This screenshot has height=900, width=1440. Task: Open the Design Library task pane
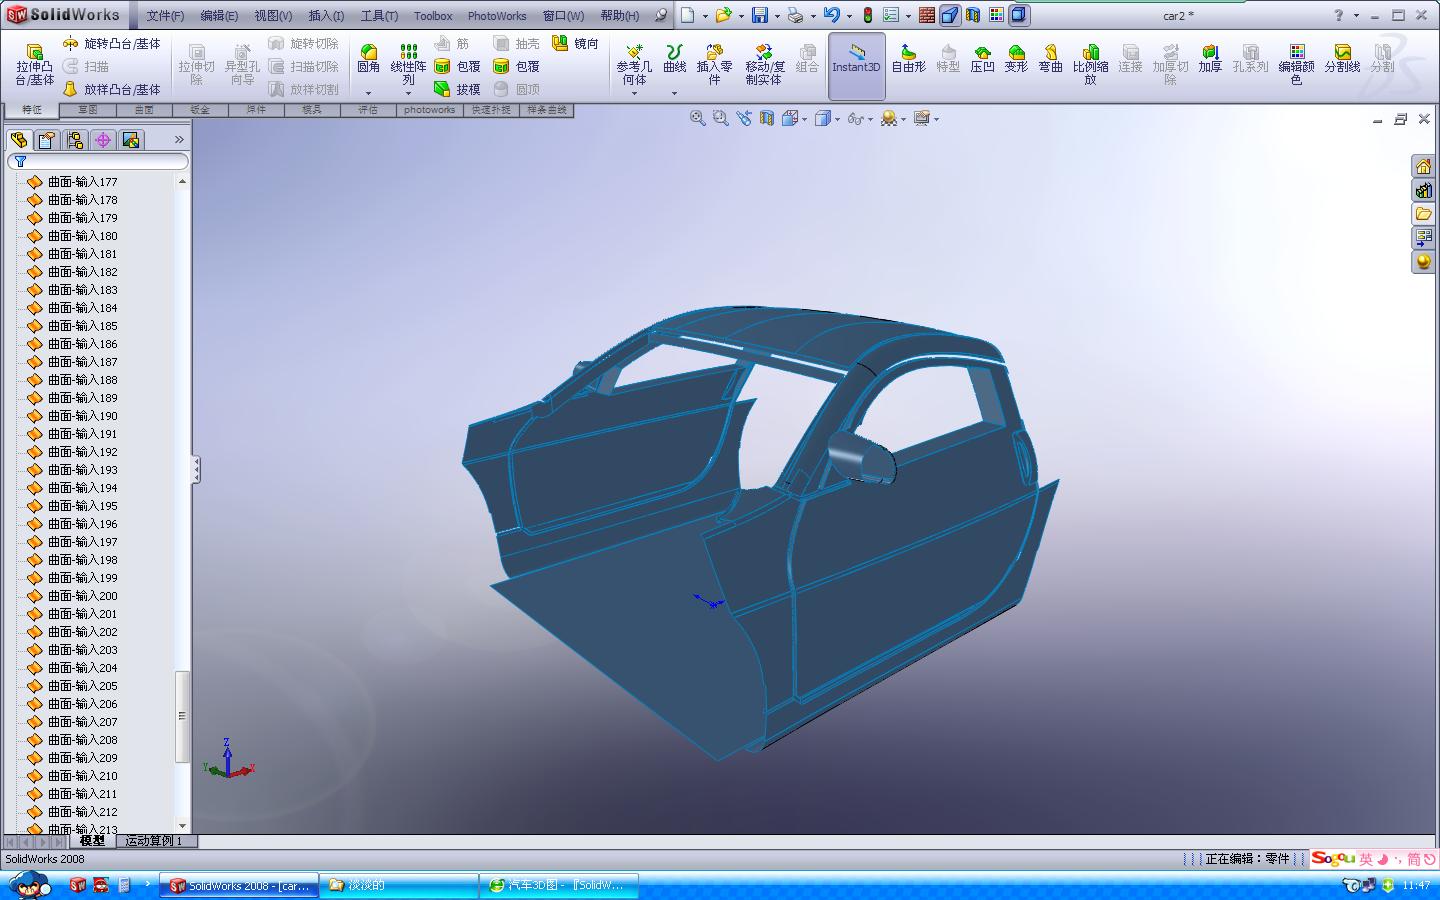coord(1423,190)
